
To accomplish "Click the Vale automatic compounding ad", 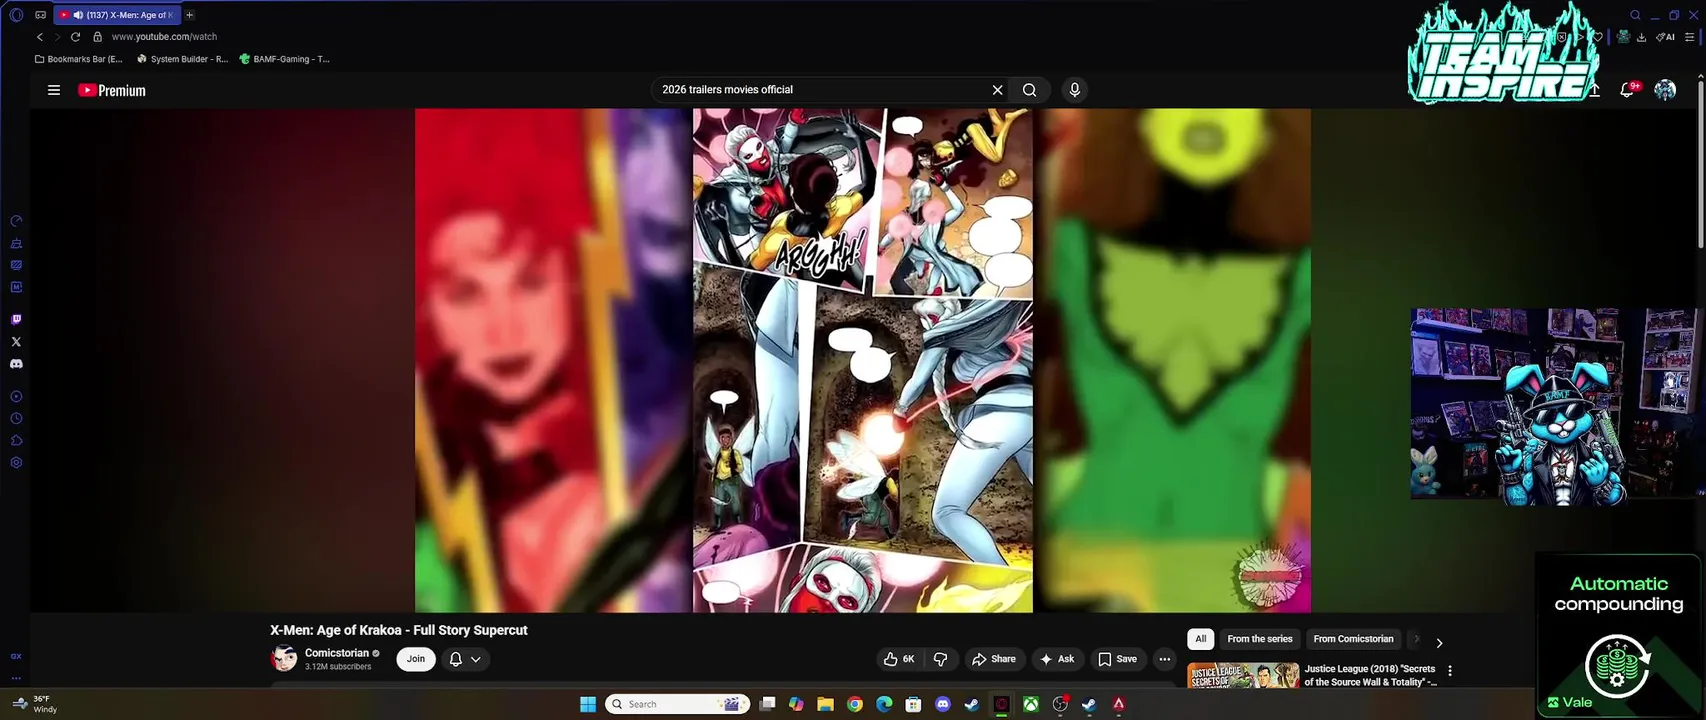I will [1618, 636].
